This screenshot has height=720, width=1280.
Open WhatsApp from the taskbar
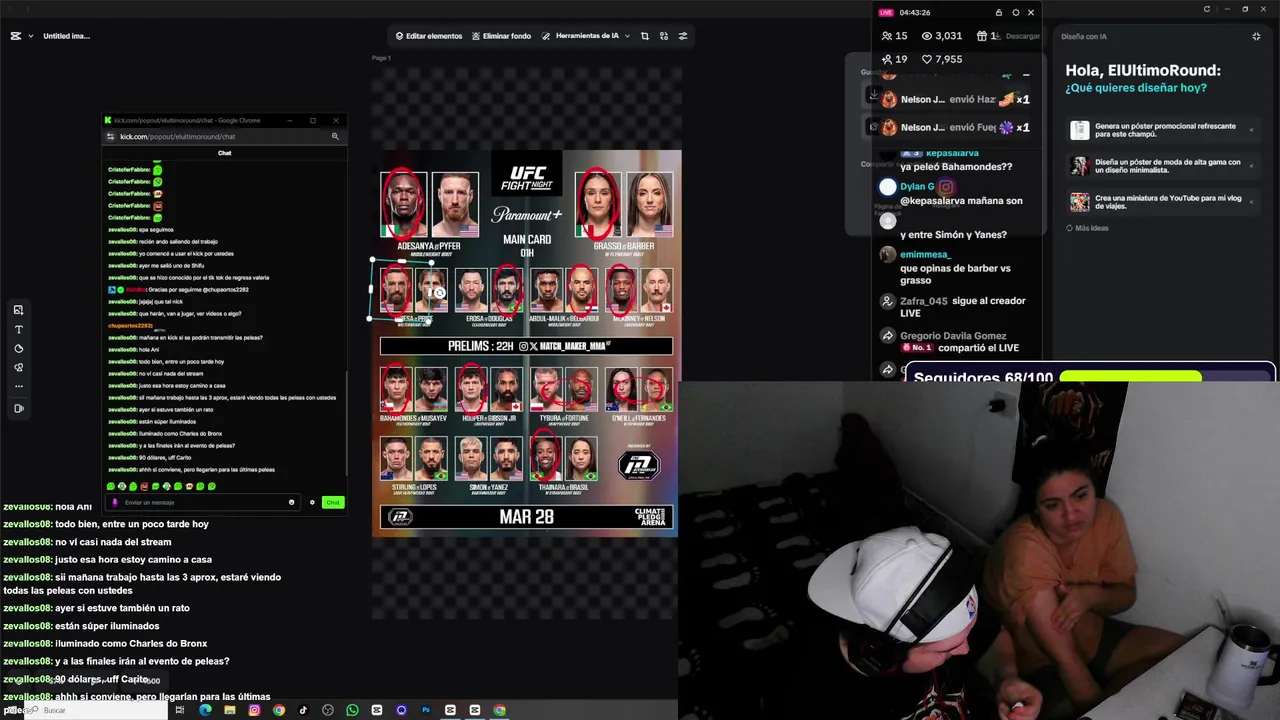(352, 710)
